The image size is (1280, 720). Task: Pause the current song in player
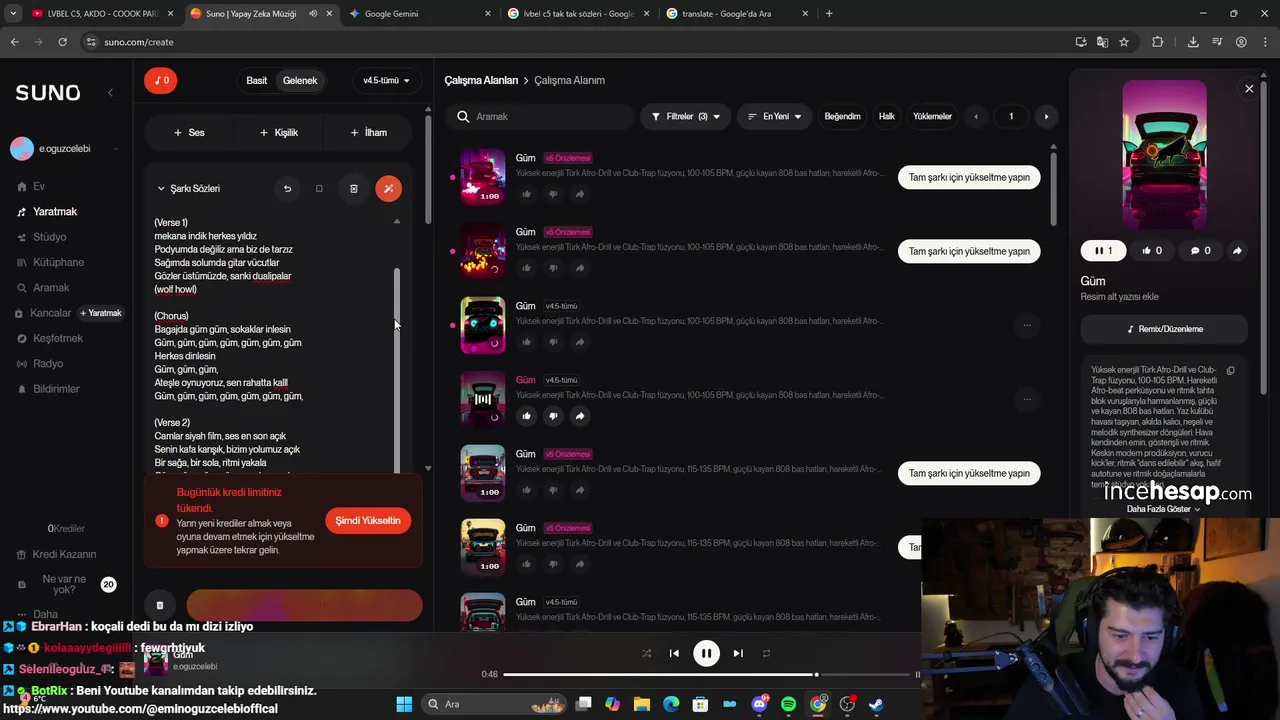706,653
